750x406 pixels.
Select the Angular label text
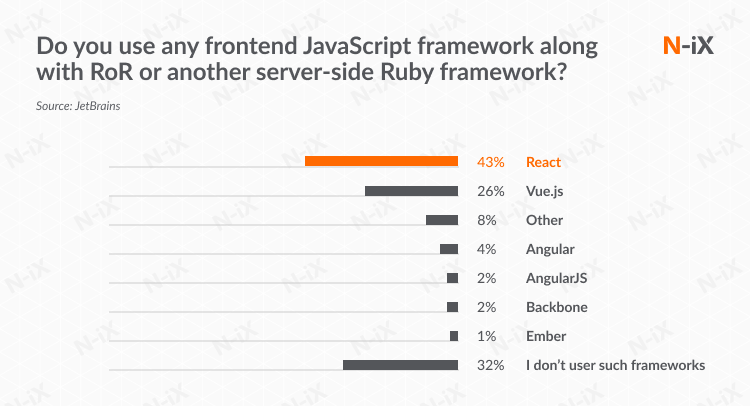(550, 249)
